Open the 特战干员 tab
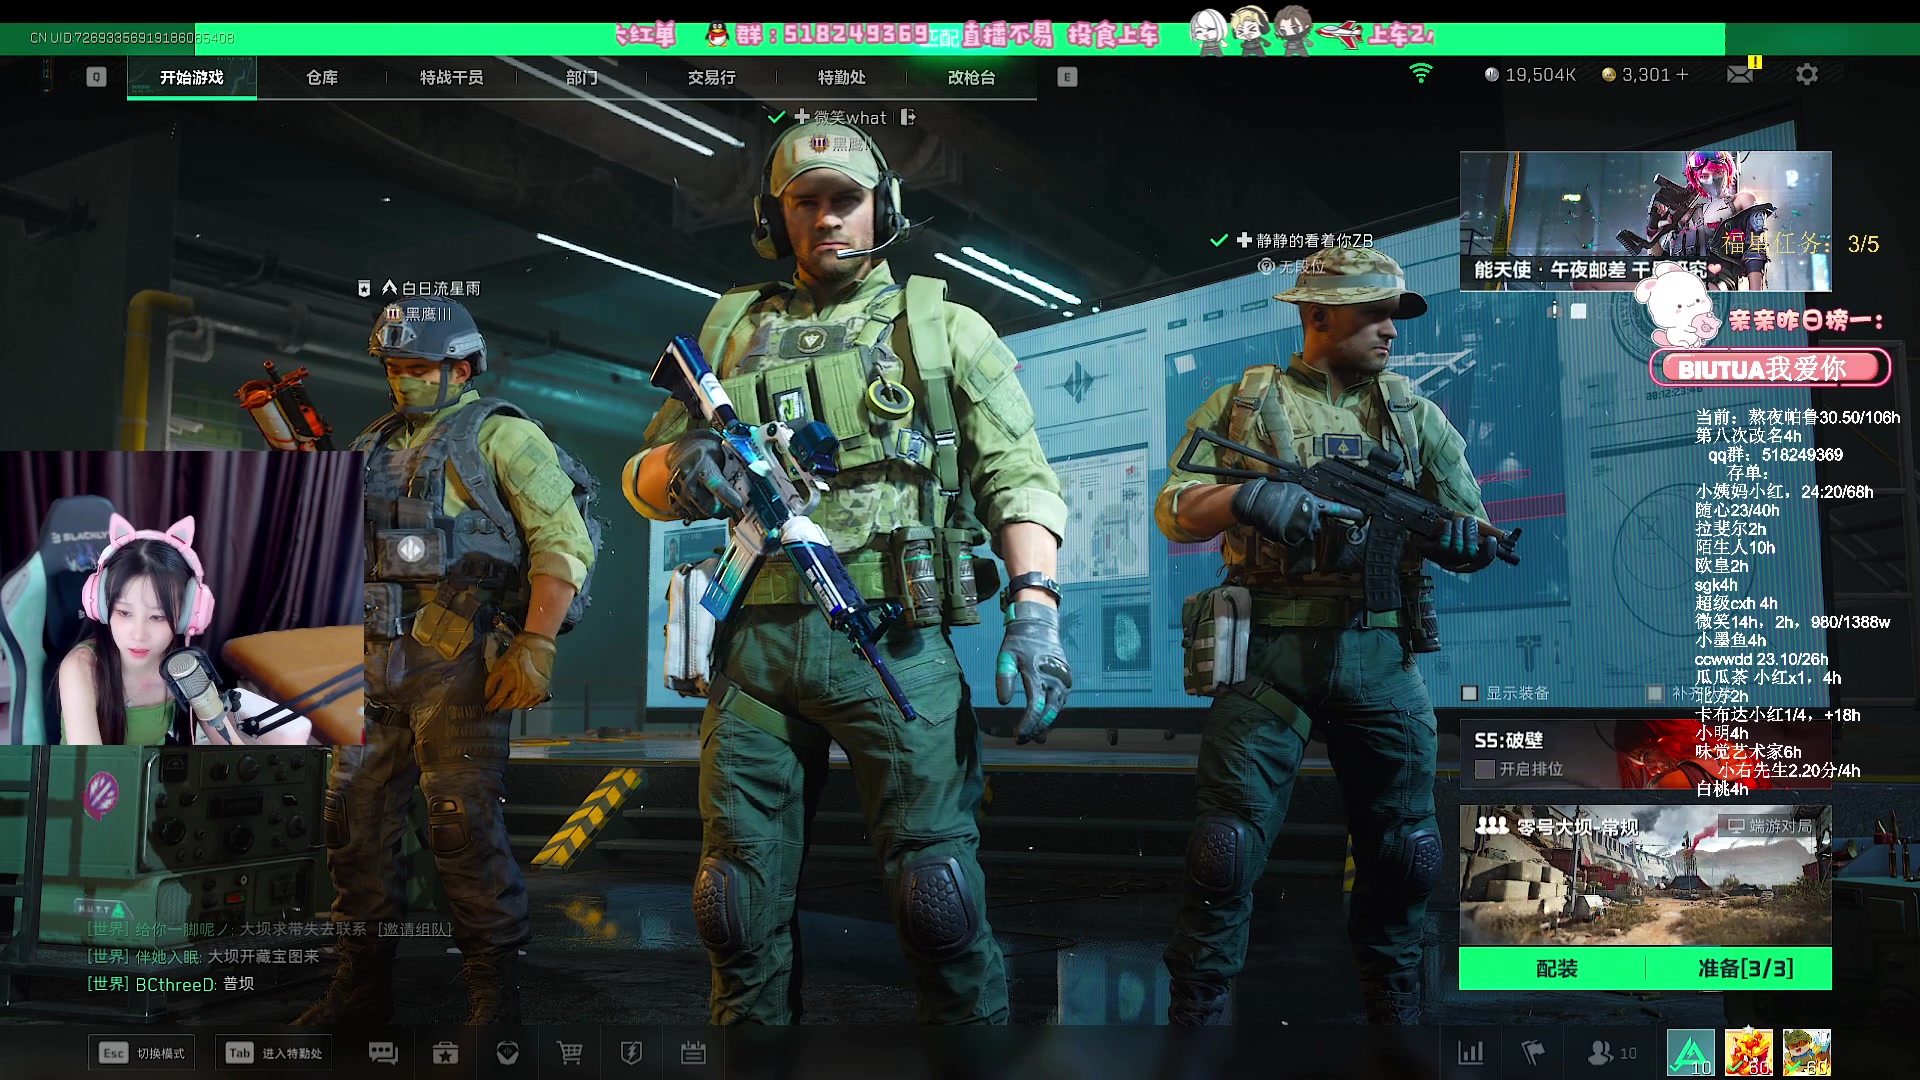Screen dimensions: 1920x1080 point(452,77)
